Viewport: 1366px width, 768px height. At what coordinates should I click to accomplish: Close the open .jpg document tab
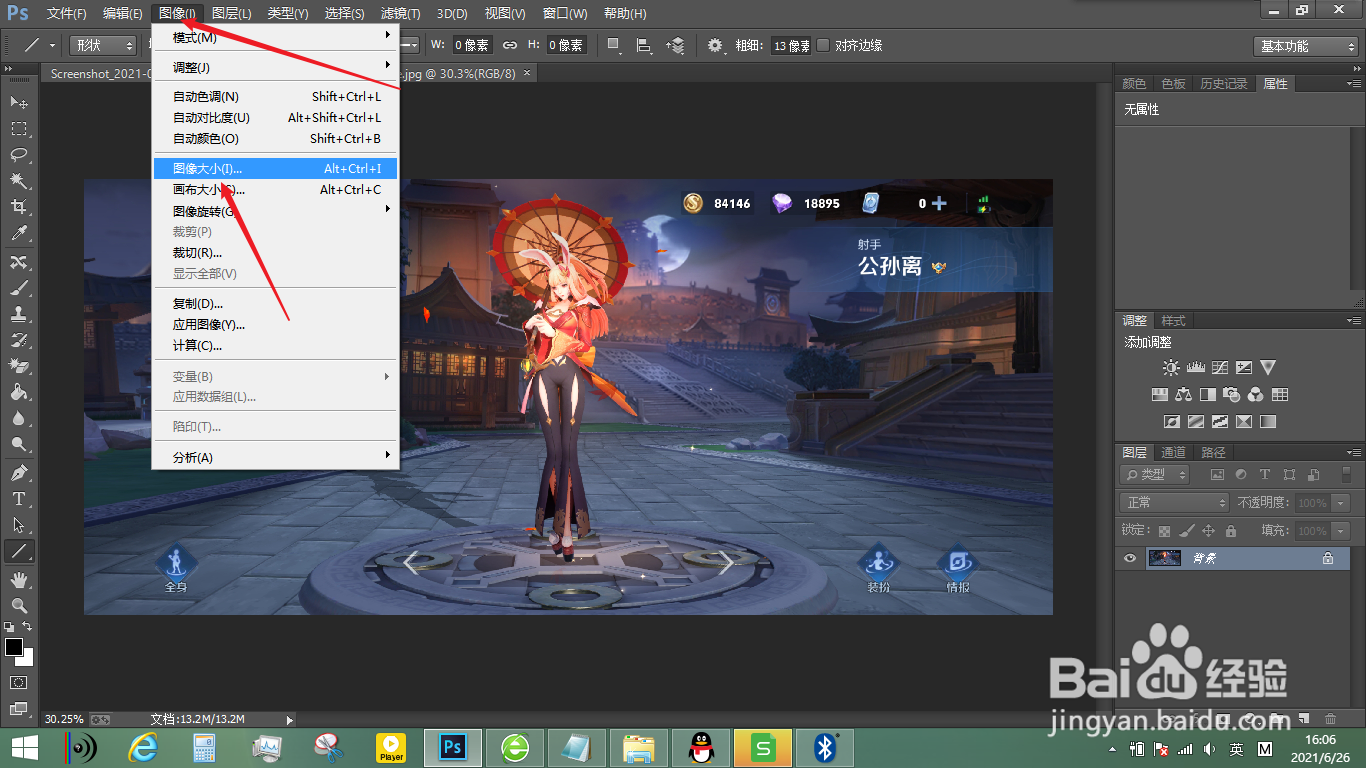[x=527, y=73]
